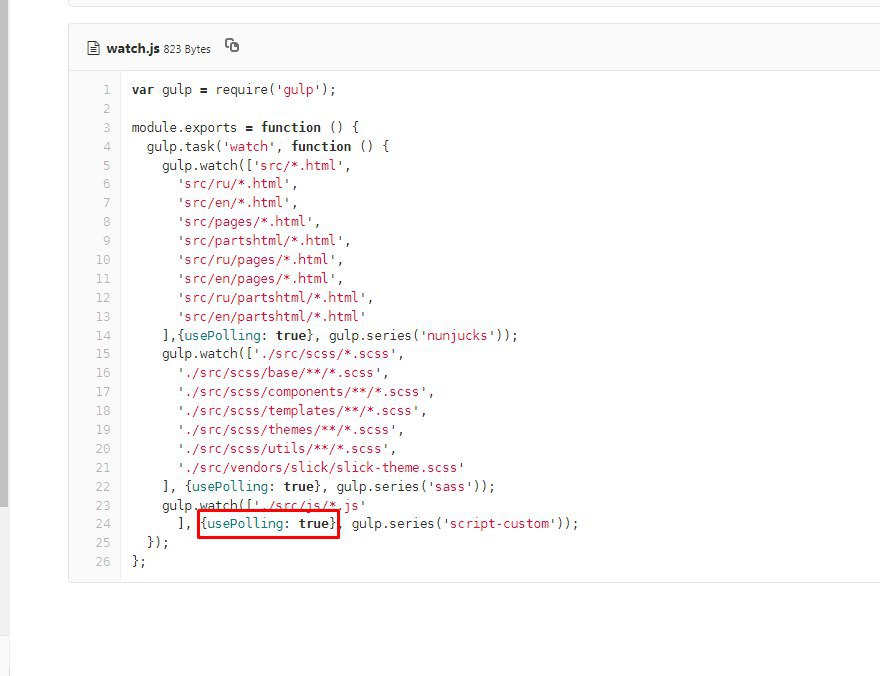Click line number 4
Screen dimensions: 880x676
click(x=107, y=146)
